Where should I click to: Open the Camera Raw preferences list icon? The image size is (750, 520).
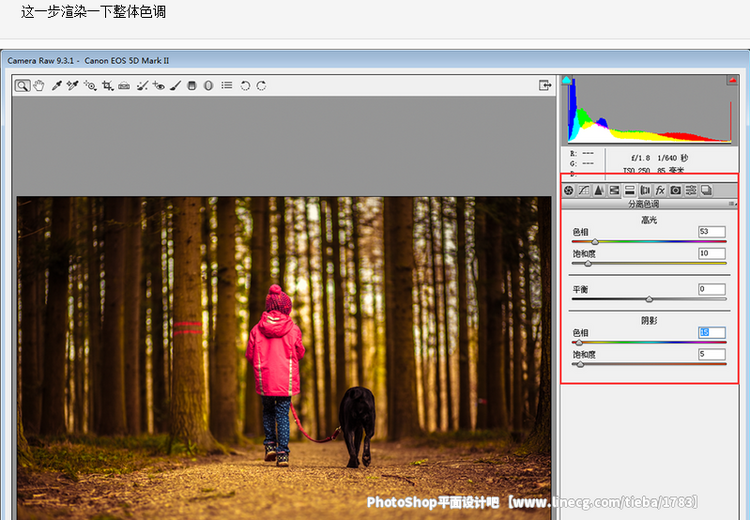point(227,85)
